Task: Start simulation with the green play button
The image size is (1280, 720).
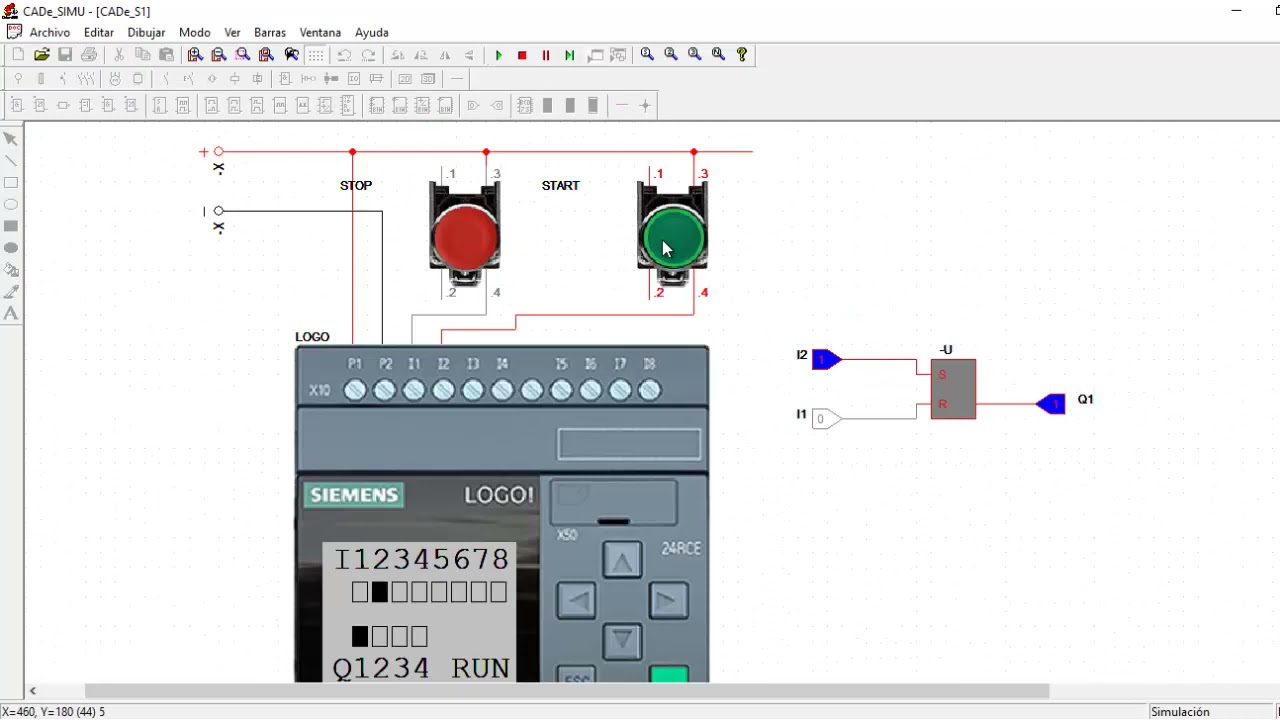Action: 498,55
